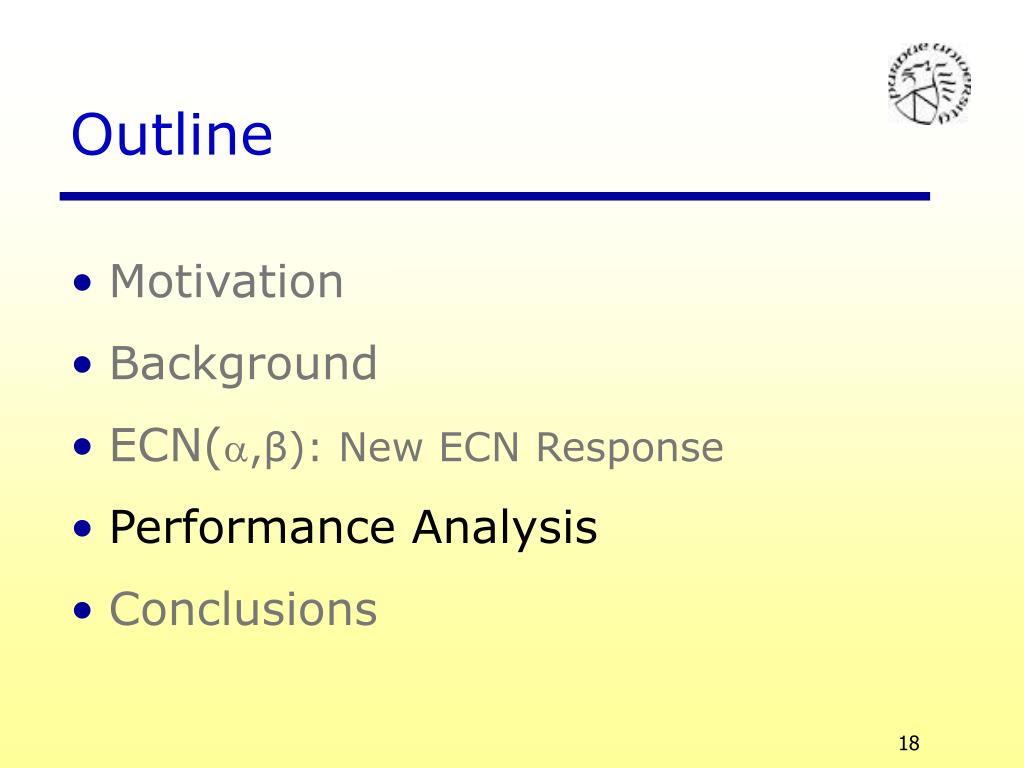Click the Purdue University seal logo

[x=929, y=82]
